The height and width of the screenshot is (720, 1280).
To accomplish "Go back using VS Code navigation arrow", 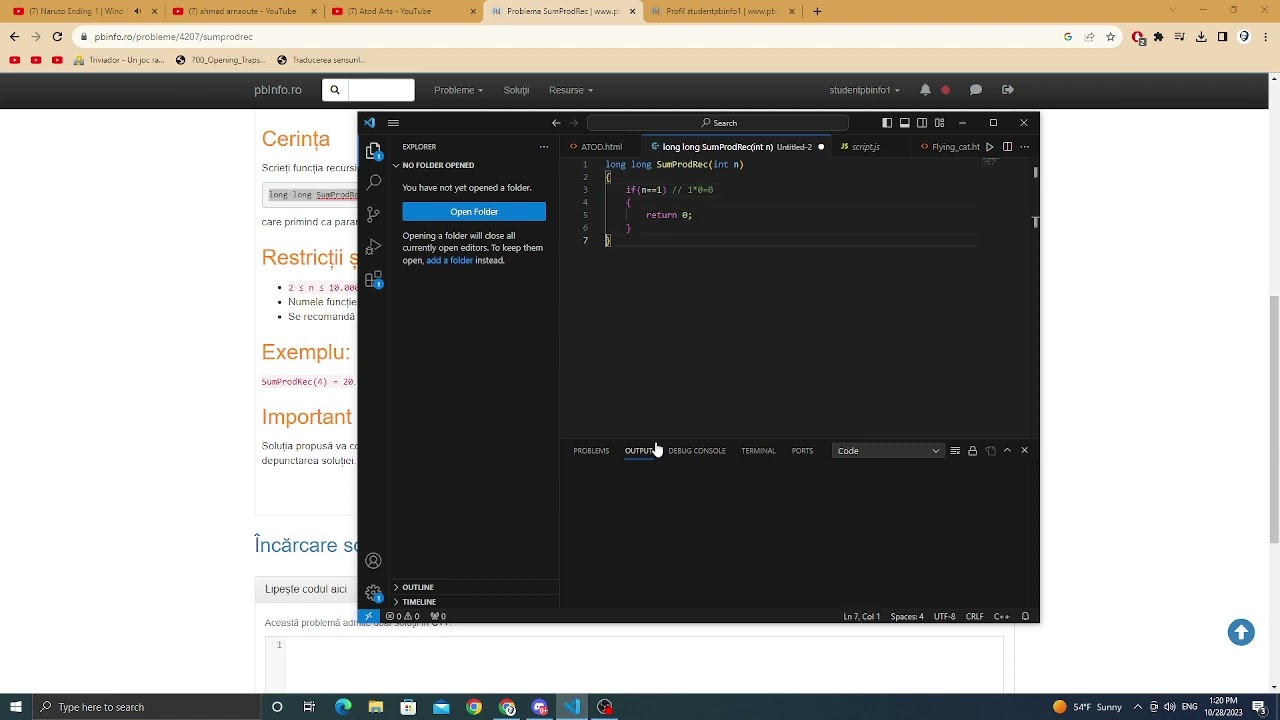I will [556, 123].
